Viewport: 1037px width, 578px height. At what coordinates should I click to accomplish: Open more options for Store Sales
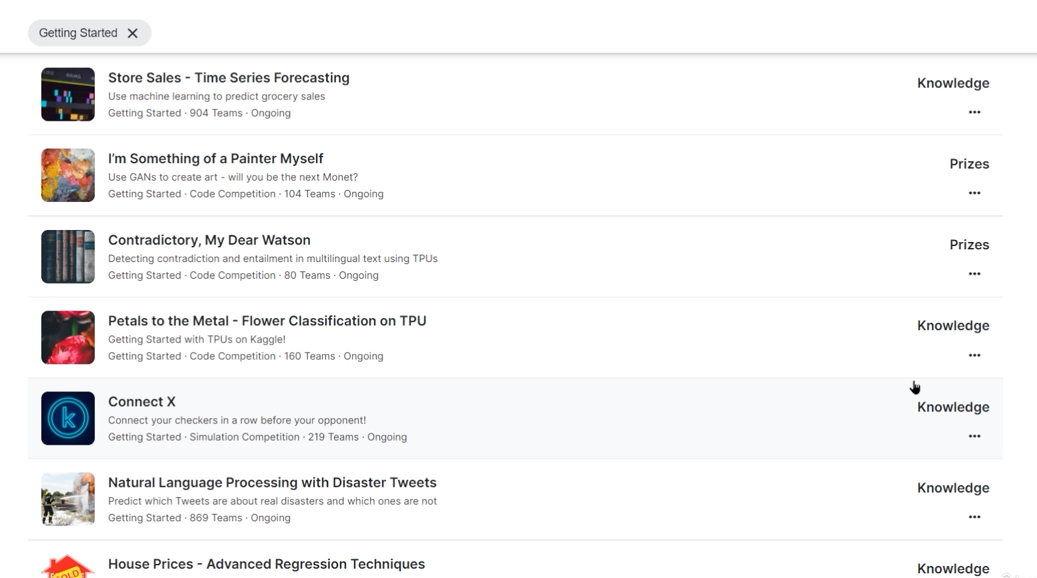974,112
